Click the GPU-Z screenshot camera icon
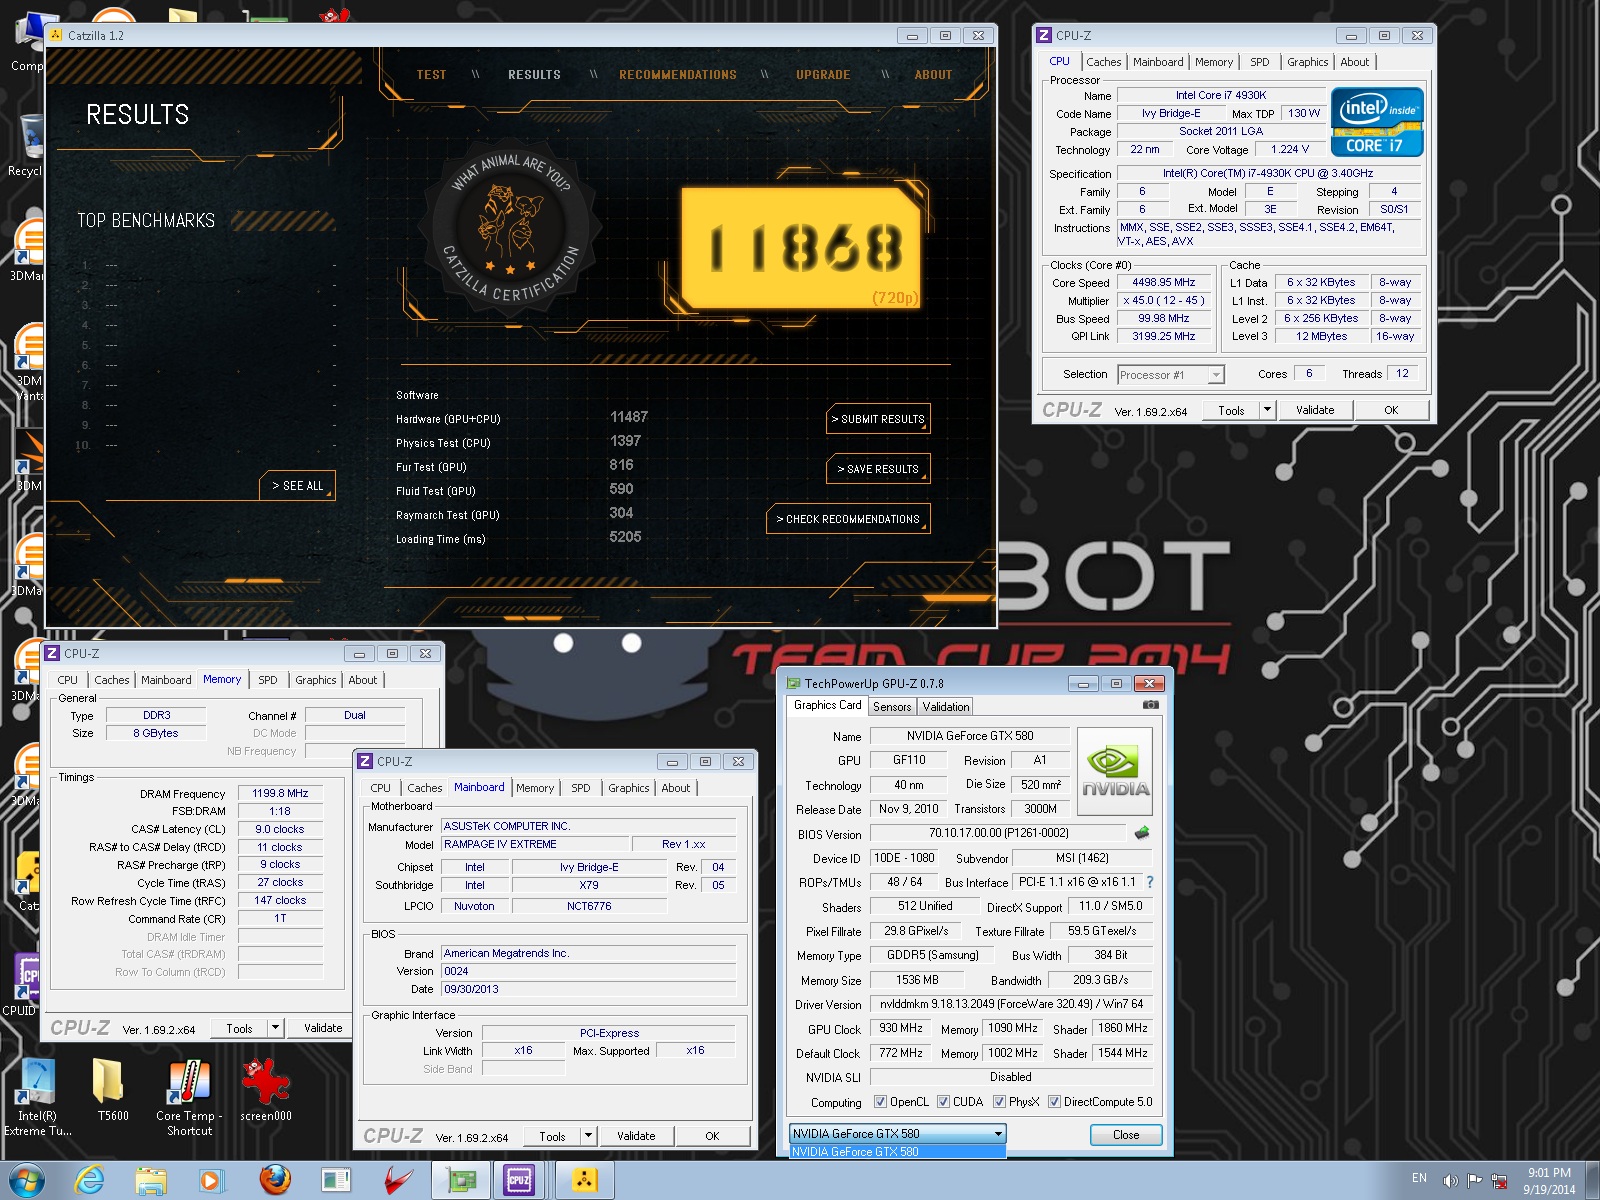 (1151, 705)
